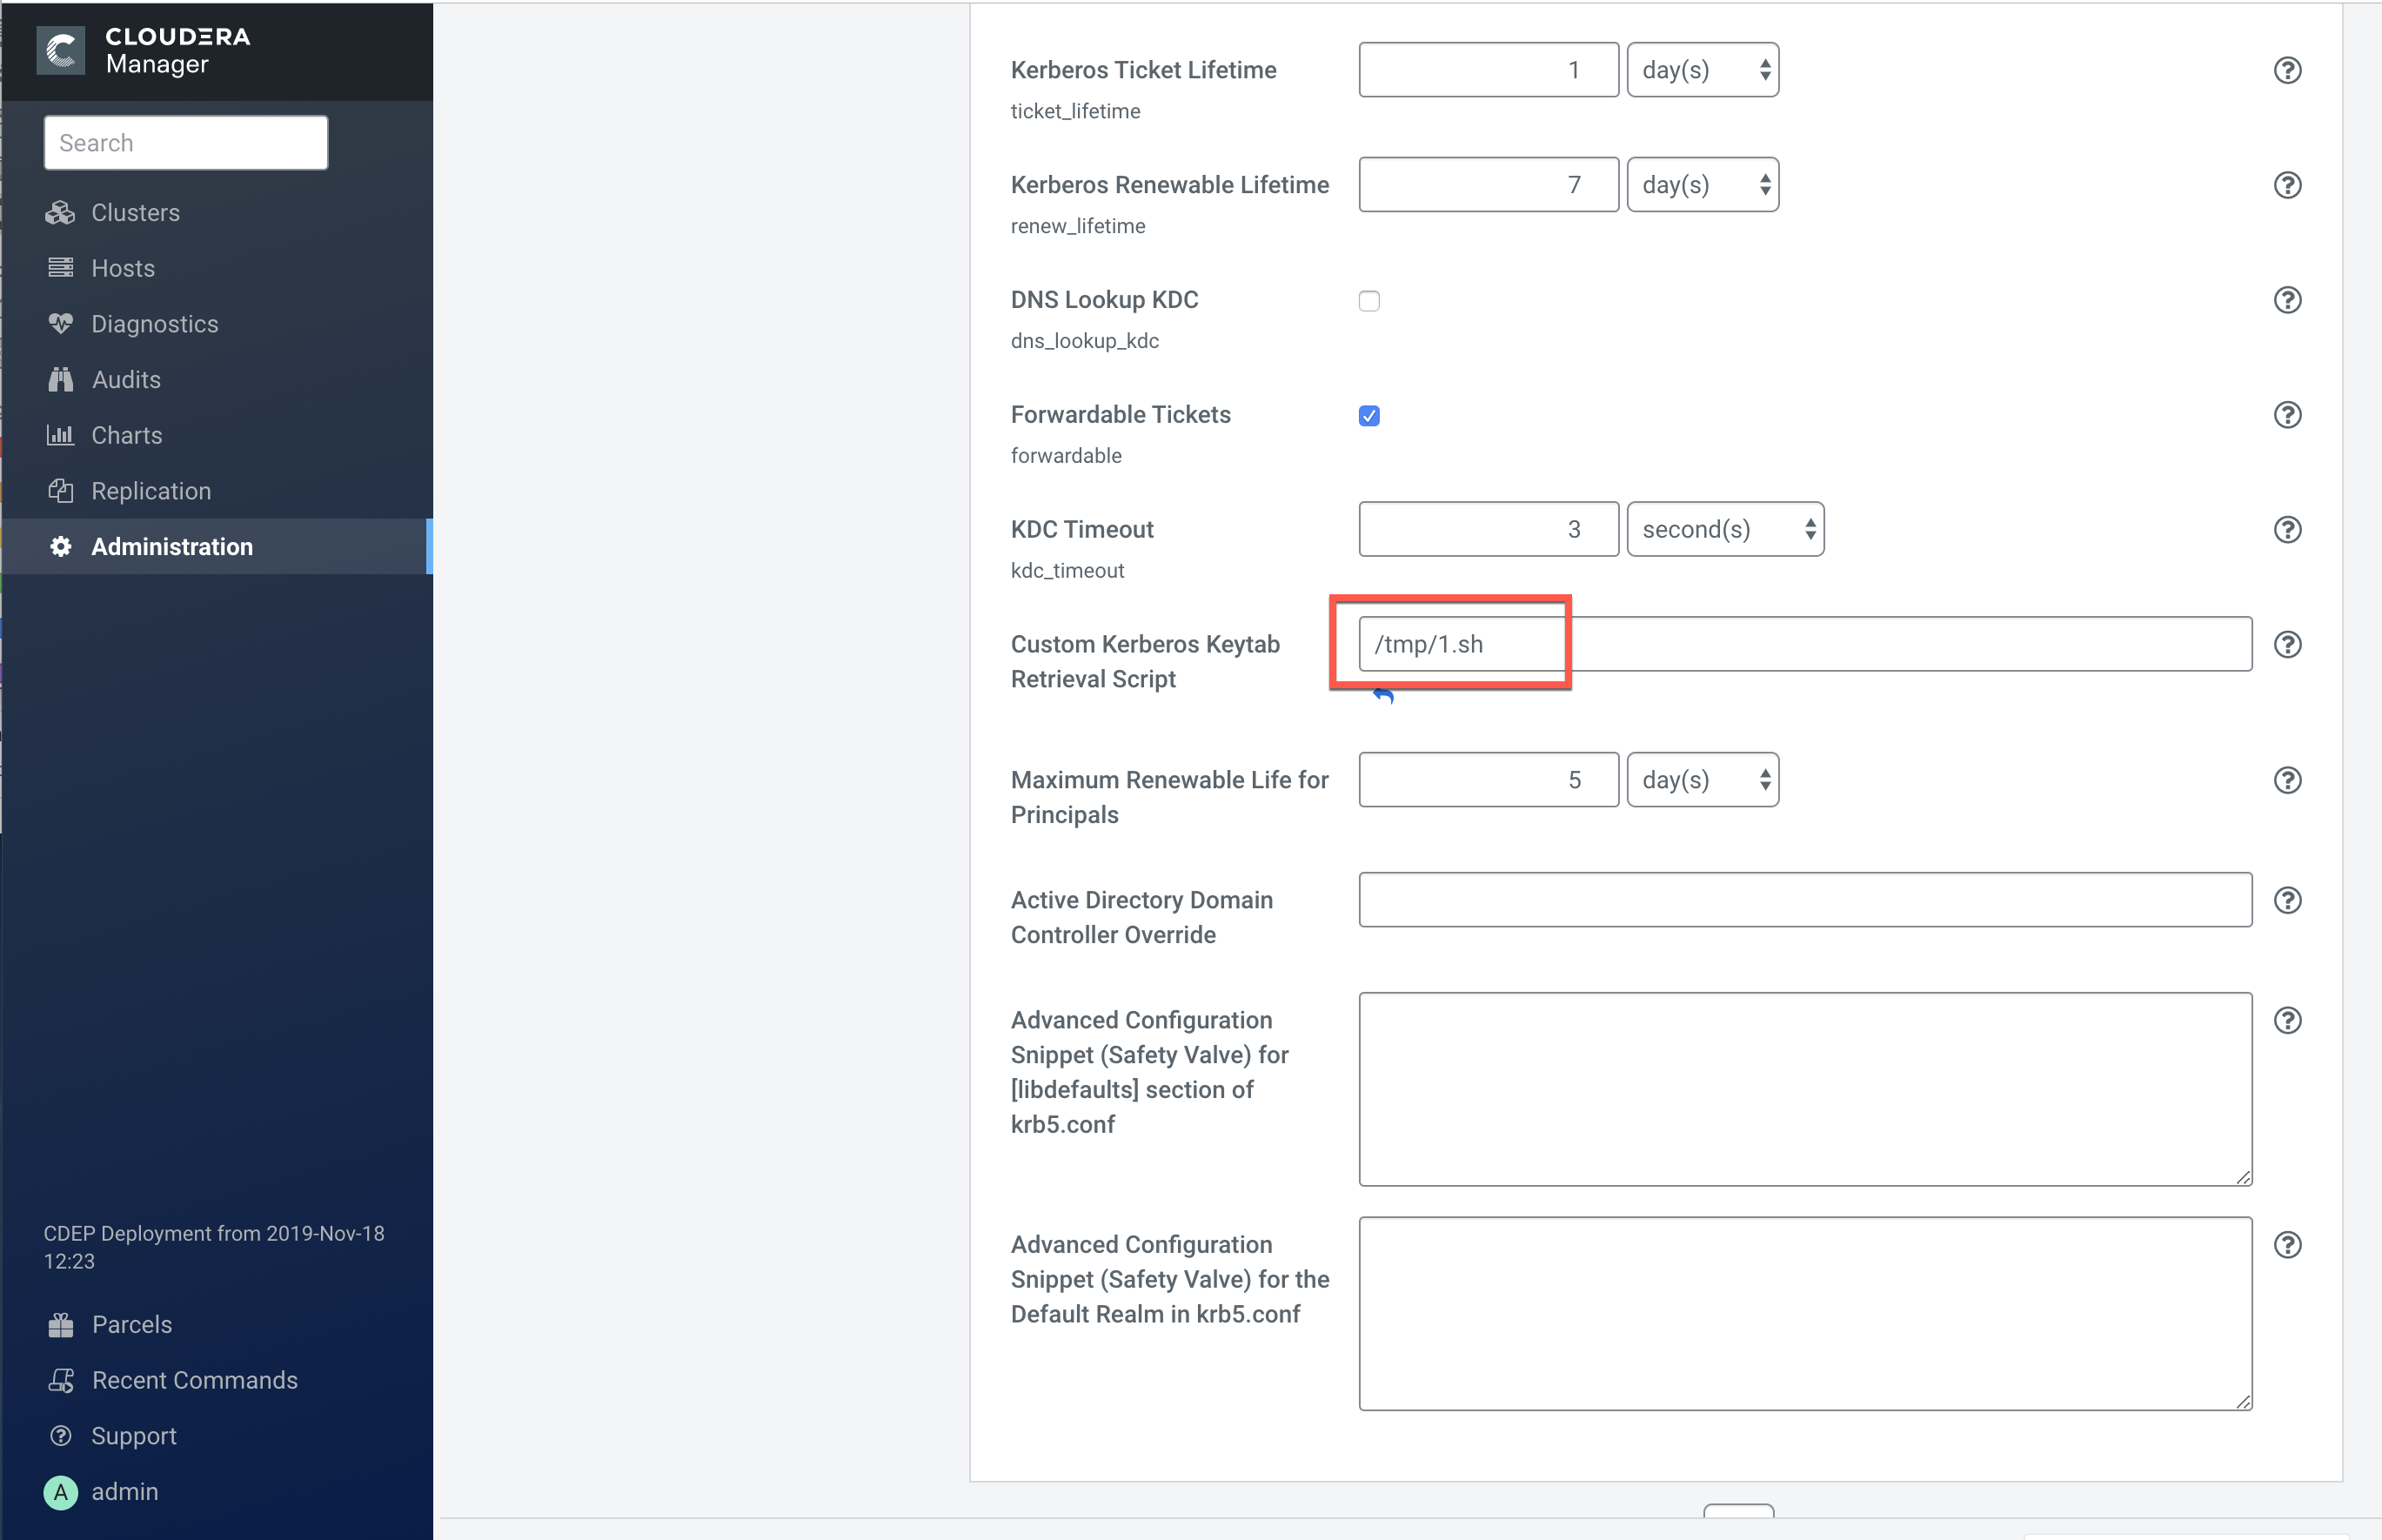This screenshot has width=2382, height=1540.
Task: Revert the Custom Kerberos Keytab script value
Action: [1383, 695]
